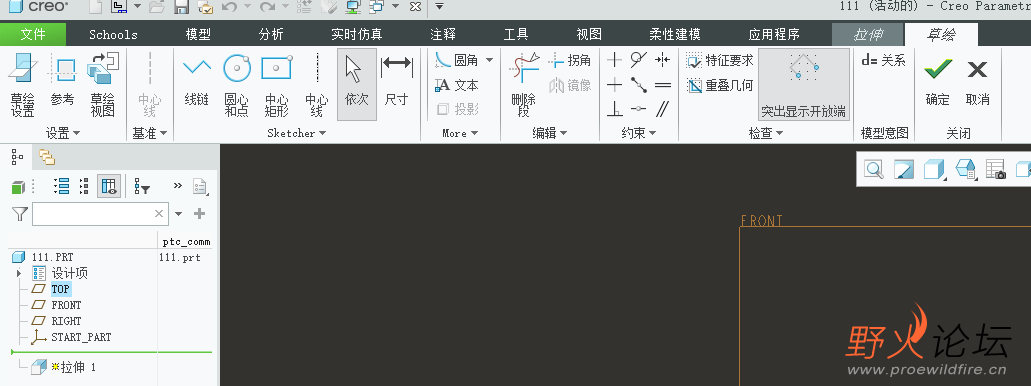Image resolution: width=1031 pixels, height=386 pixels.
Task: Apply the vertical constraint icon
Action: 614,60
